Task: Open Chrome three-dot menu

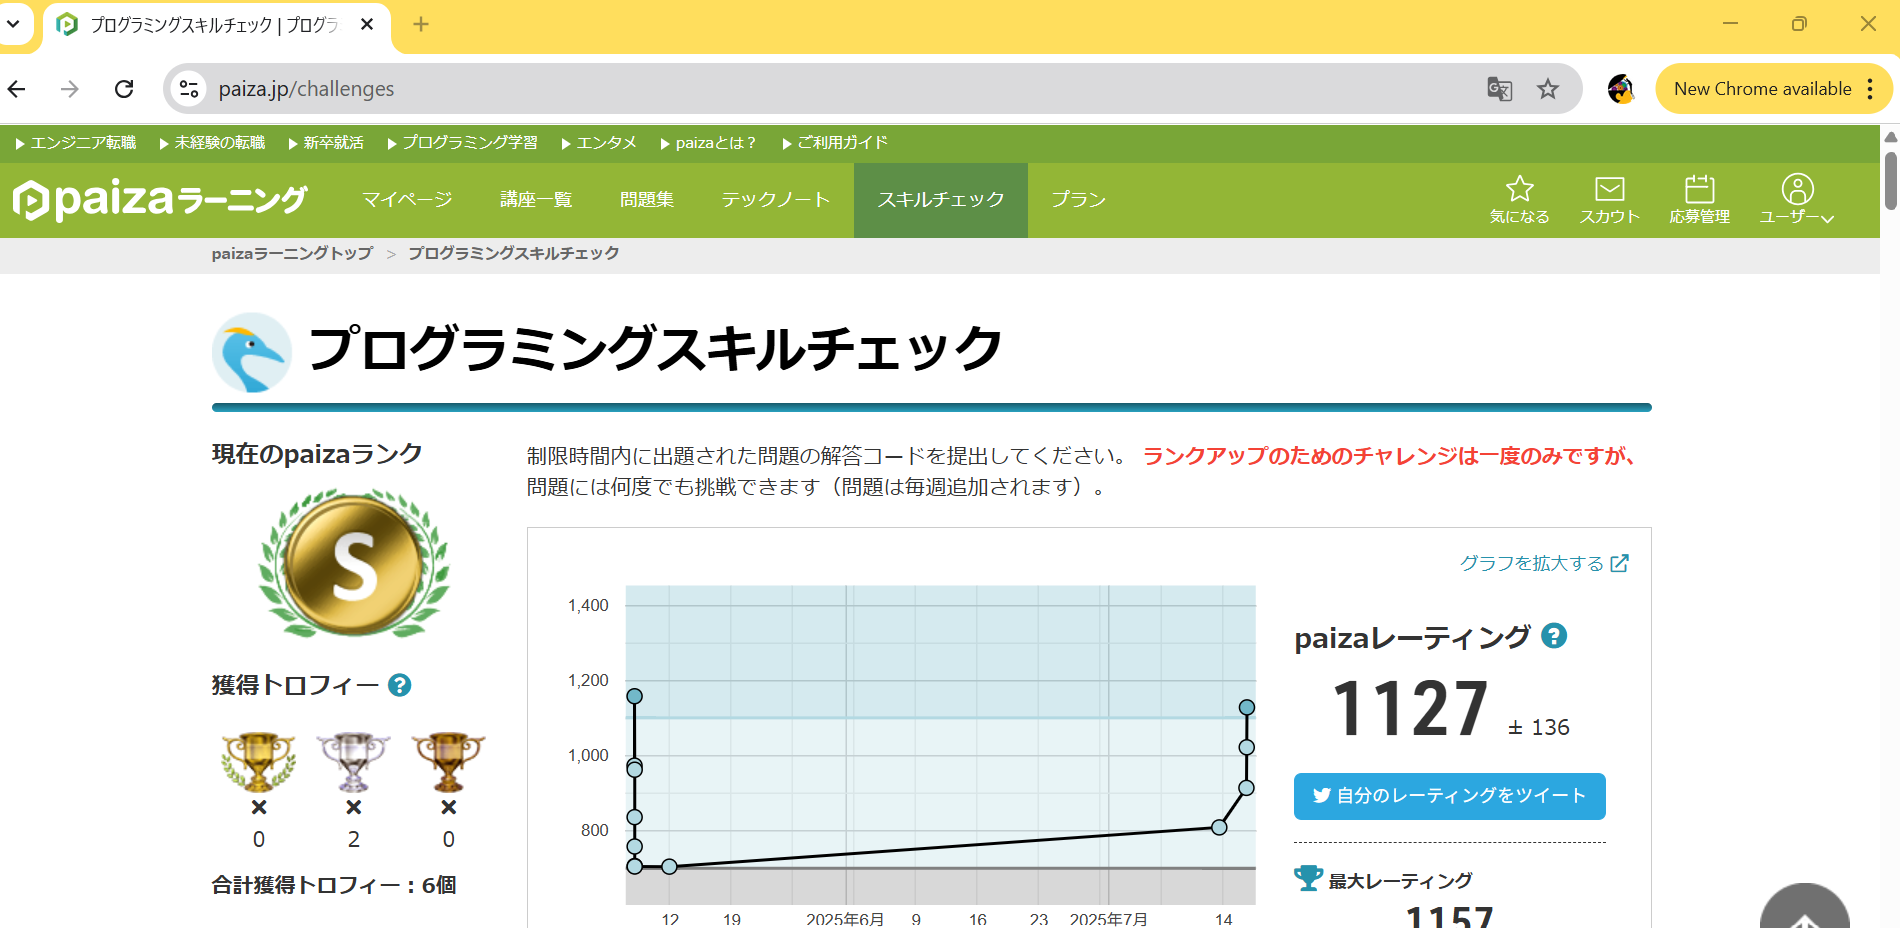Action: pyautogui.click(x=1870, y=89)
